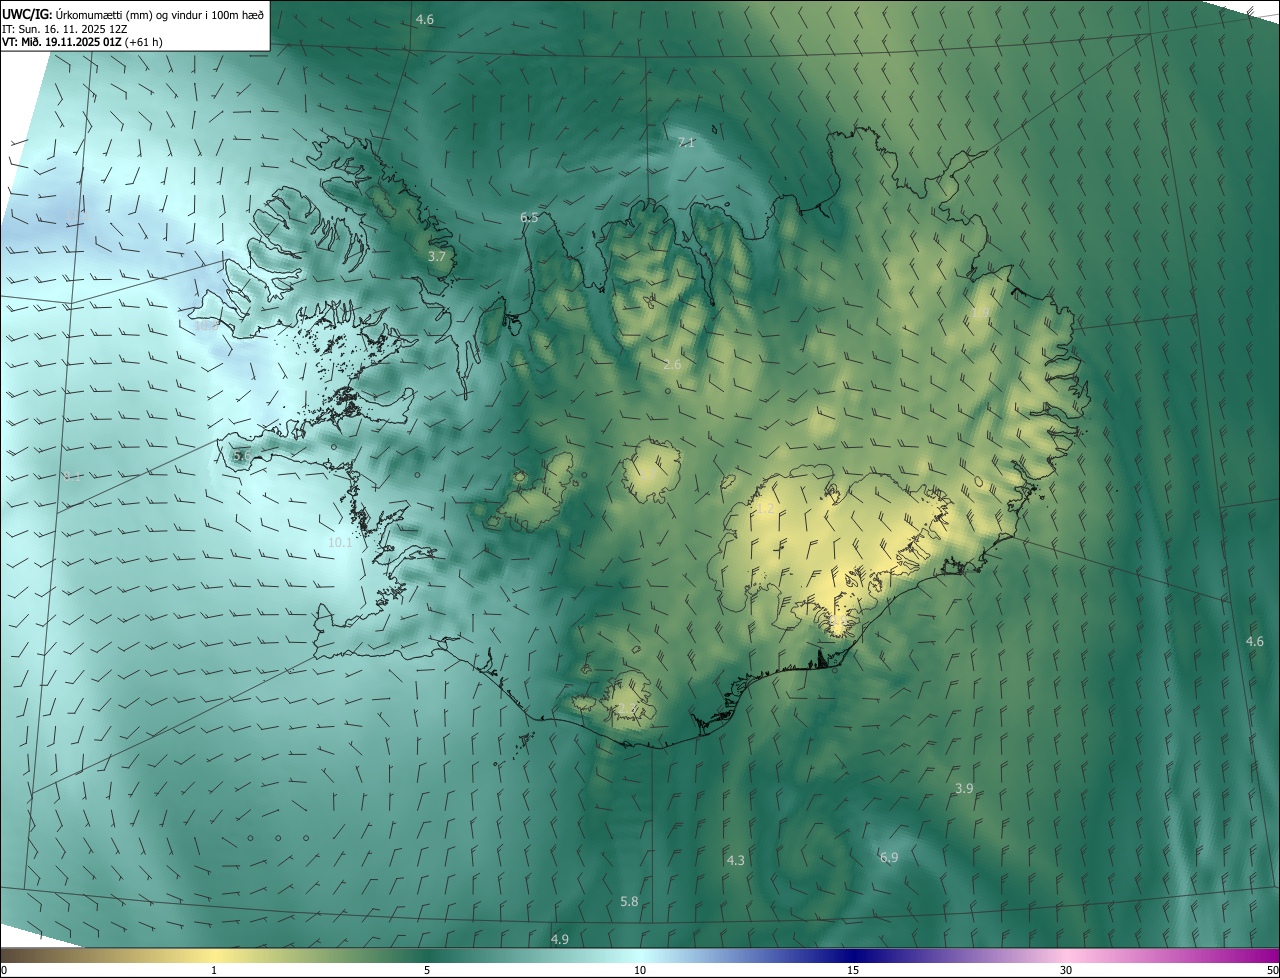1280x978 pixels.
Task: Click the 7.1 value off the north coast
Action: pyautogui.click(x=686, y=143)
